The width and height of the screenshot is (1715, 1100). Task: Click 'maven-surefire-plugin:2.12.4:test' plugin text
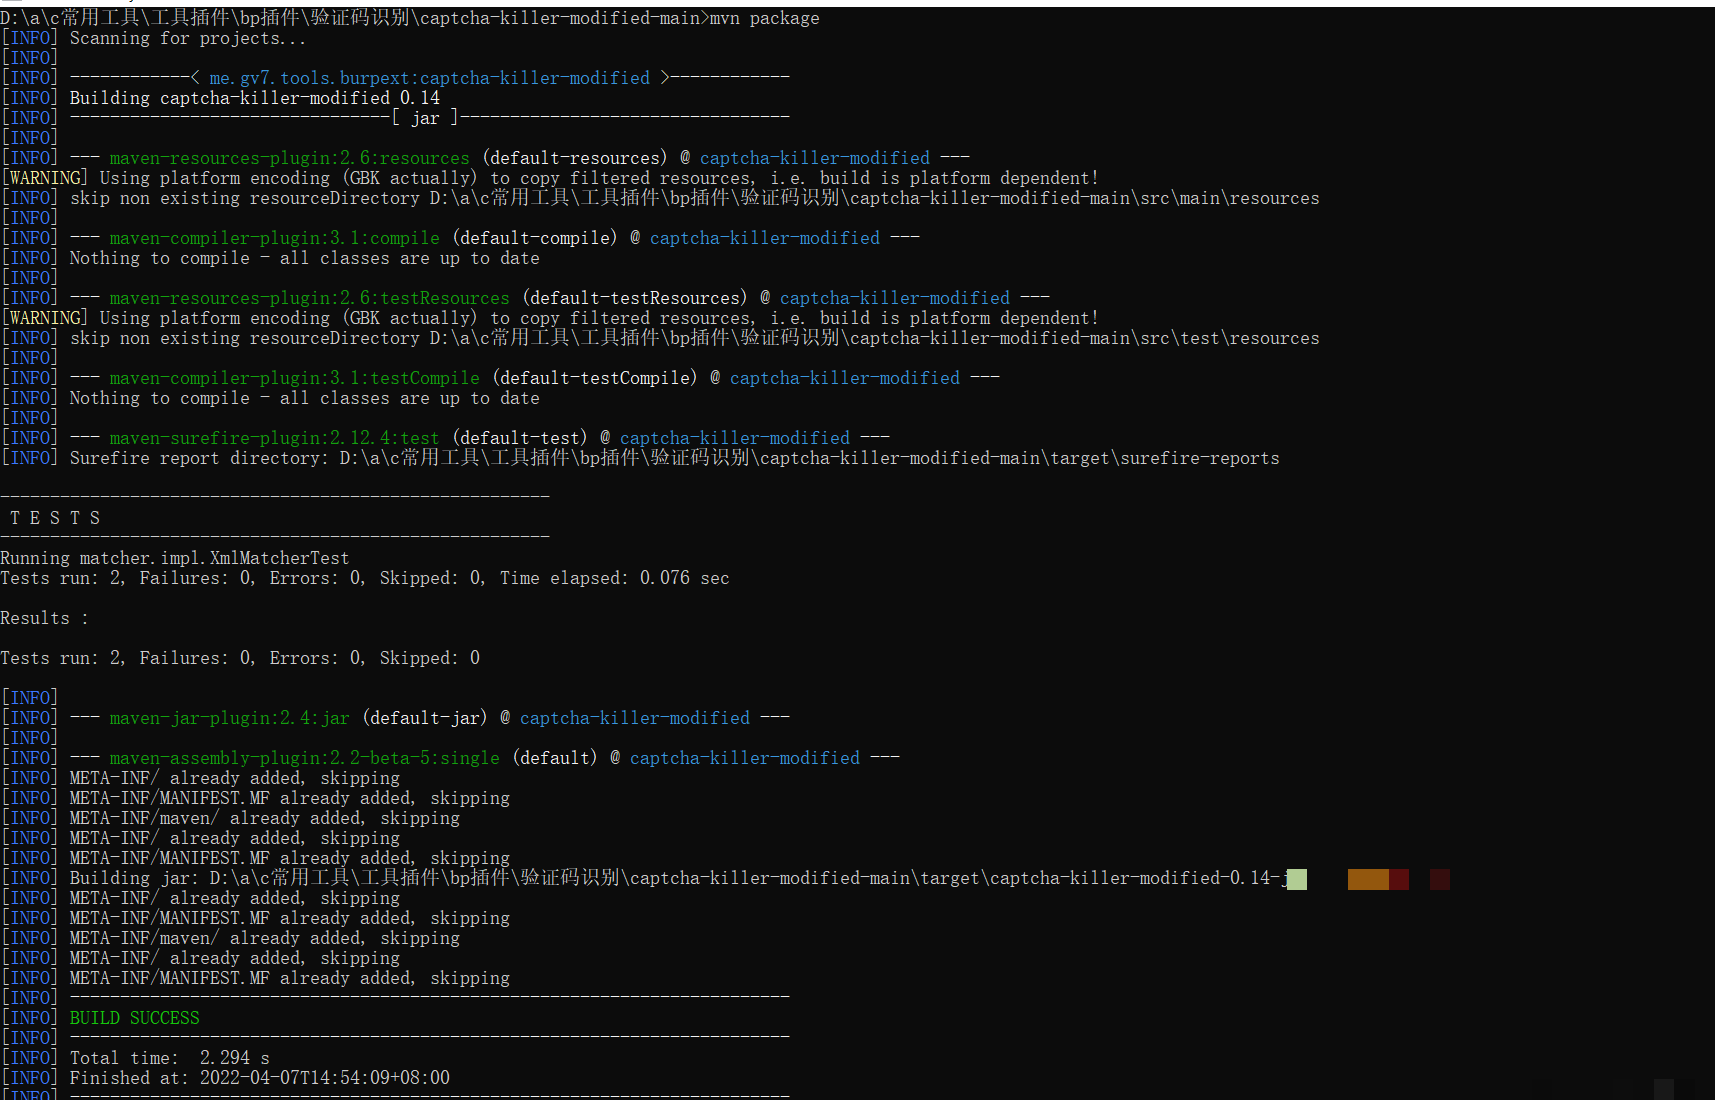click(274, 438)
